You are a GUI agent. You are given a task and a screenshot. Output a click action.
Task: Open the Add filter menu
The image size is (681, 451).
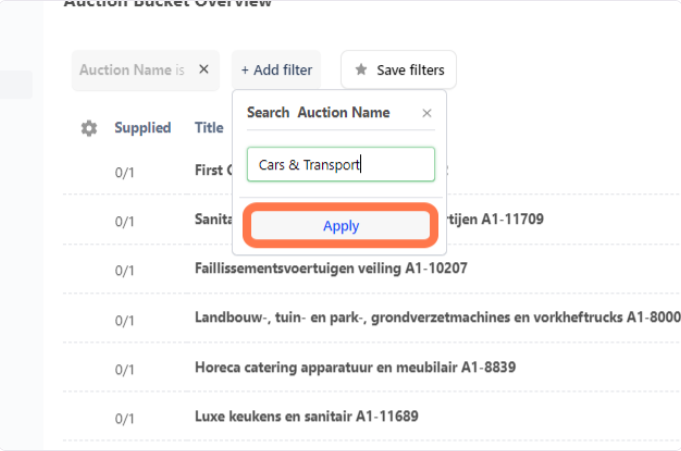(276, 70)
